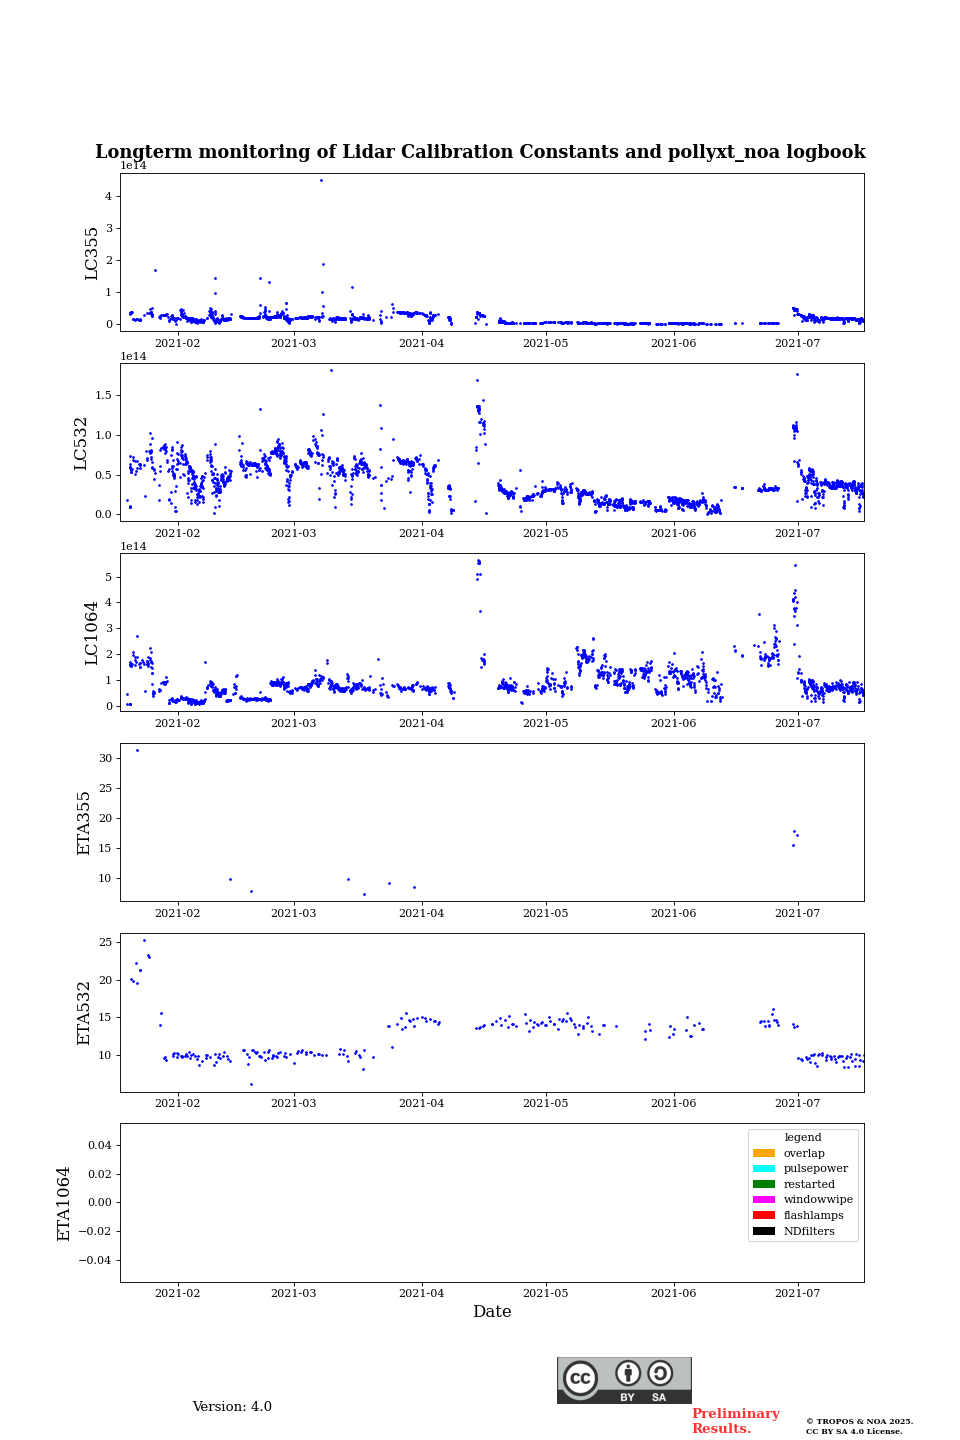Click the '2021-04' tick under LC355 plot
The height and width of the screenshot is (1440, 960).
tap(421, 343)
